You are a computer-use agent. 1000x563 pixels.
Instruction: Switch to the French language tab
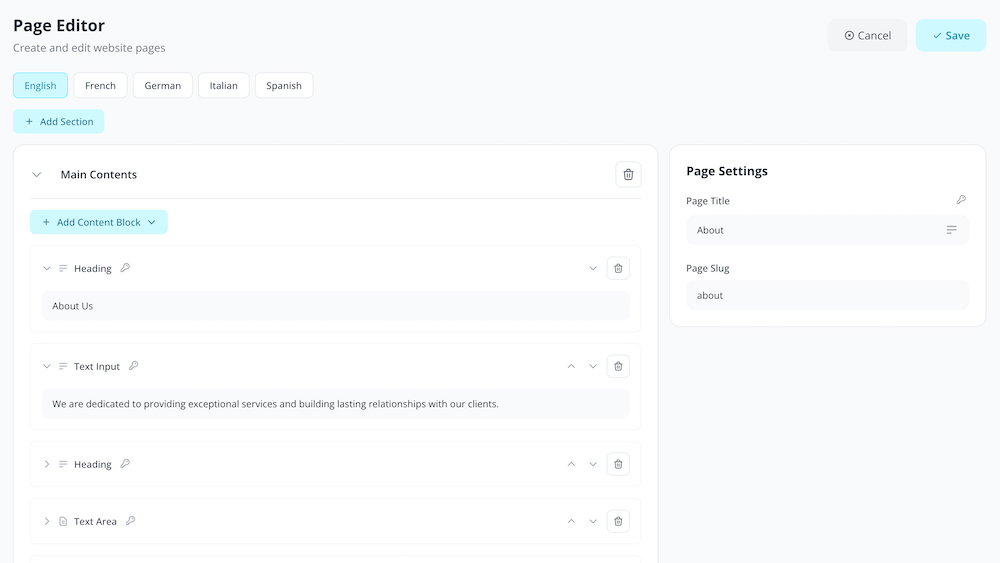[x=100, y=85]
